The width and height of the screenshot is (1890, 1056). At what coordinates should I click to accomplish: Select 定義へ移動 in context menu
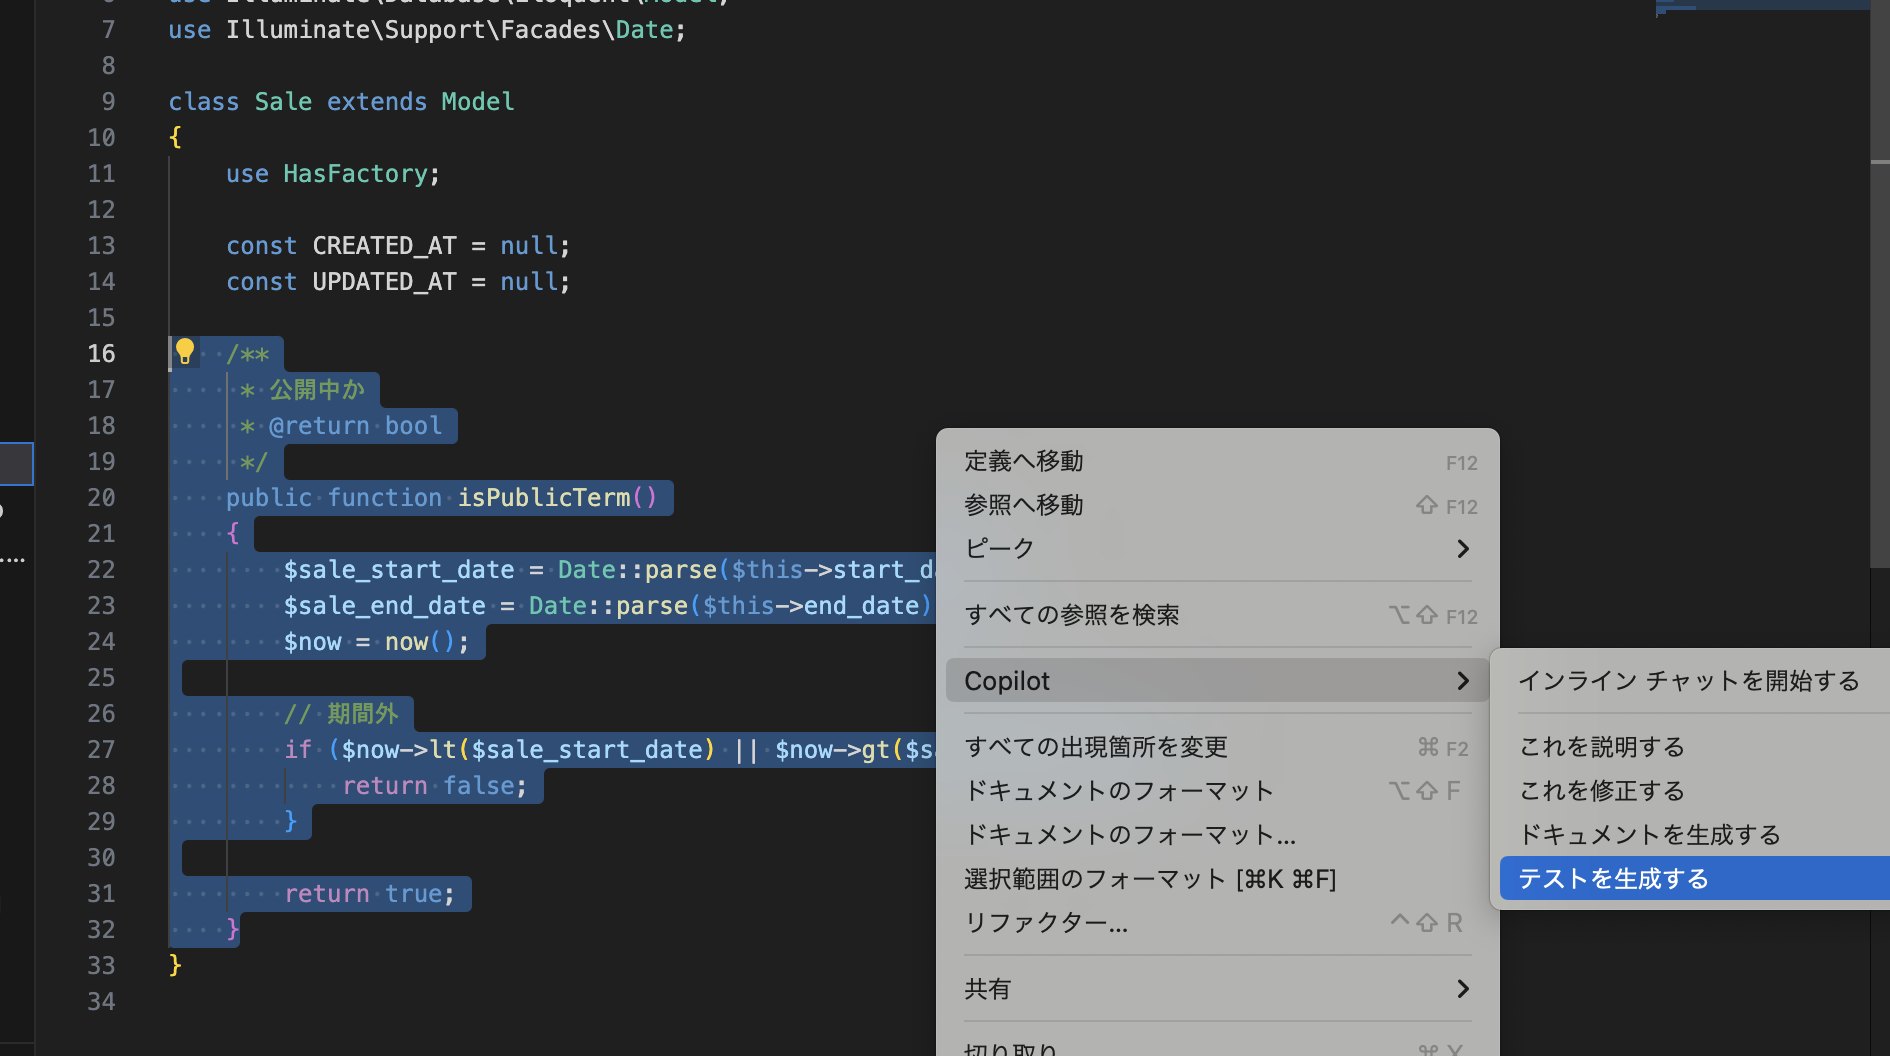[1024, 461]
